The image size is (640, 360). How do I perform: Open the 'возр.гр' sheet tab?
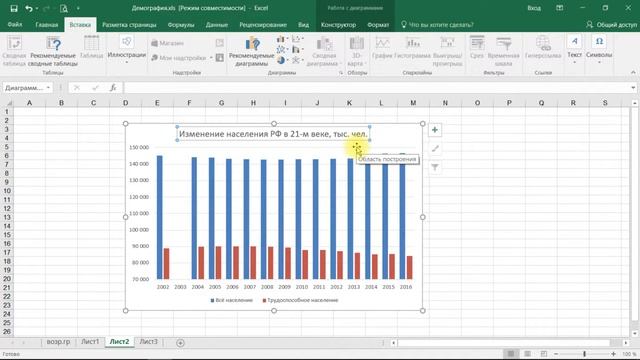pyautogui.click(x=58, y=342)
